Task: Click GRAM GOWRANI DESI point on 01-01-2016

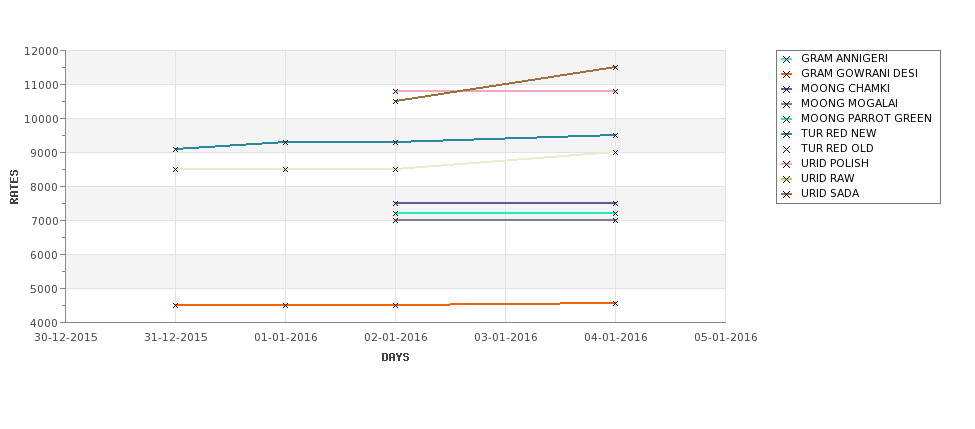Action: pyautogui.click(x=285, y=305)
